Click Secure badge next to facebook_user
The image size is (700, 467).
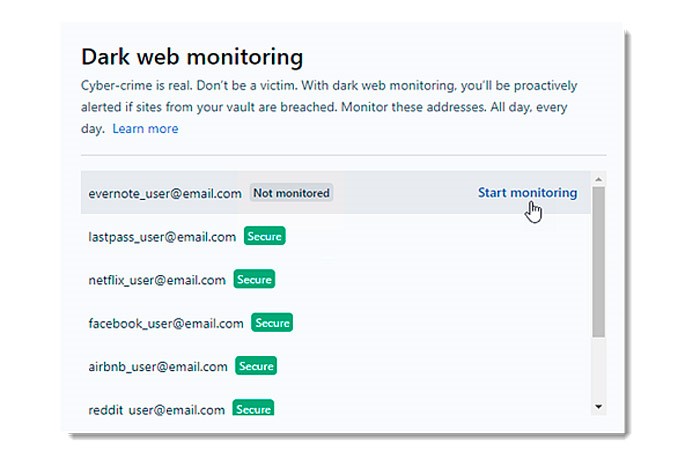272,323
